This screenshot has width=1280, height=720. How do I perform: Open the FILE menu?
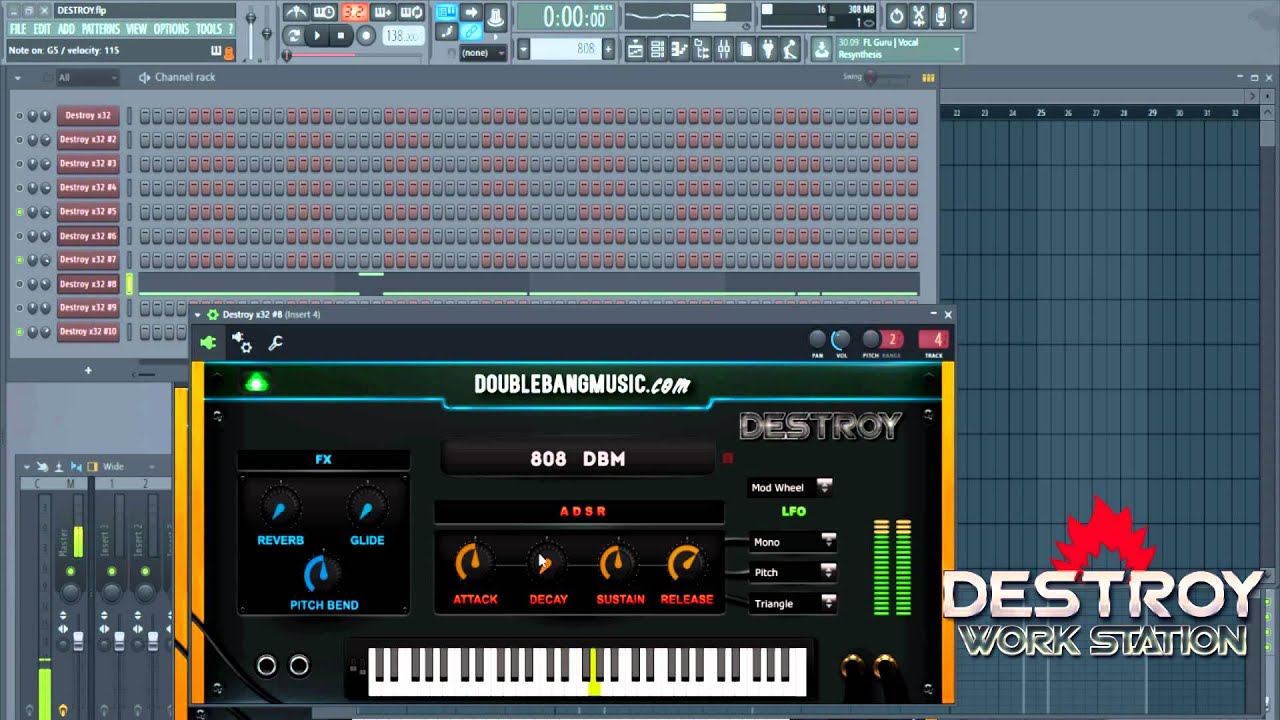click(18, 29)
